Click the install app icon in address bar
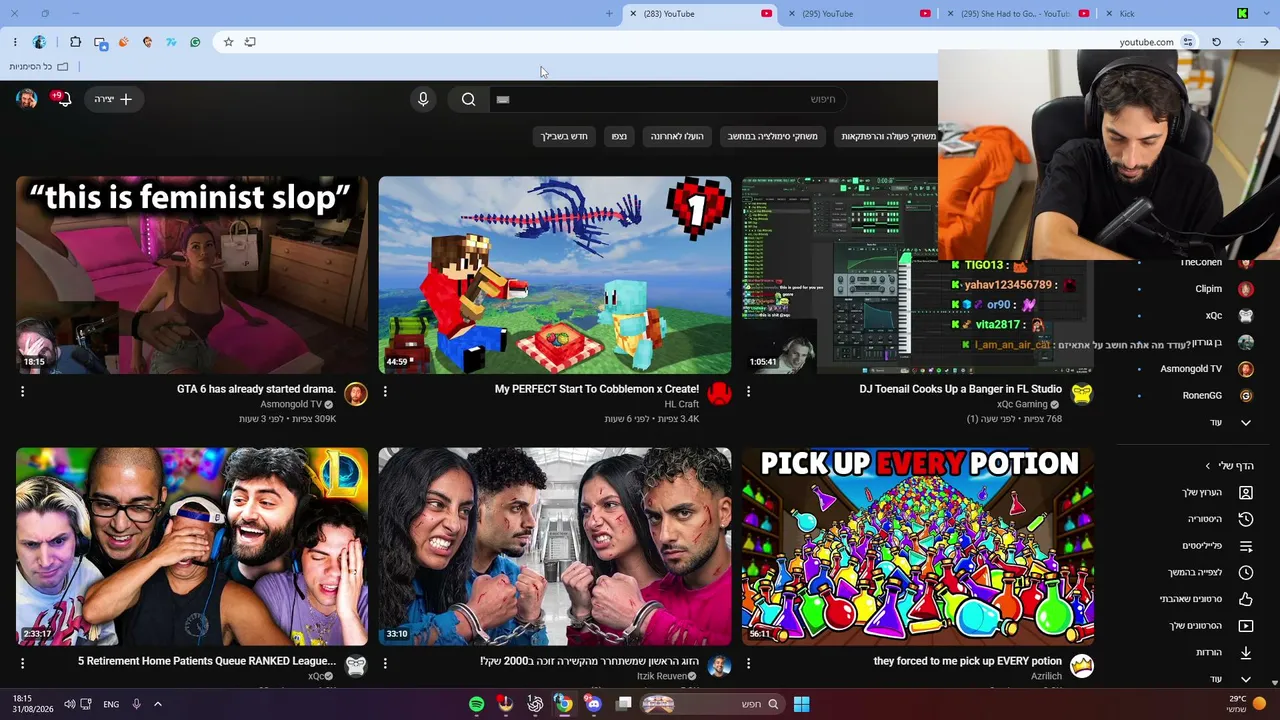Viewport: 1280px width, 720px height. 250,42
